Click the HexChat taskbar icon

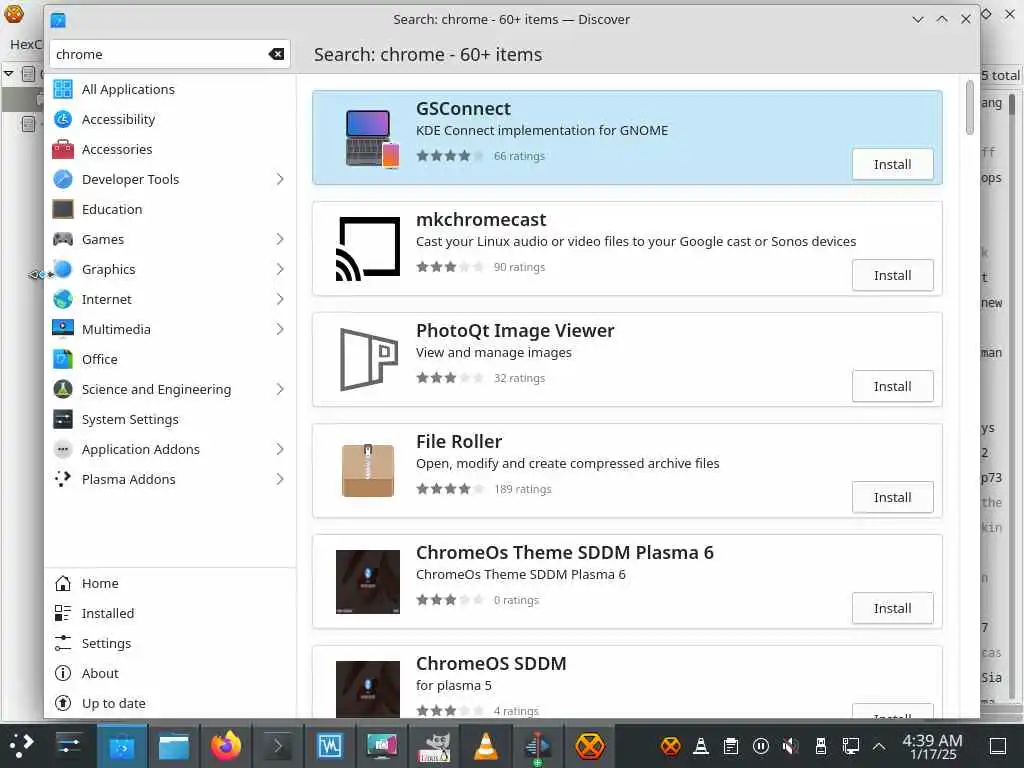click(x=590, y=746)
